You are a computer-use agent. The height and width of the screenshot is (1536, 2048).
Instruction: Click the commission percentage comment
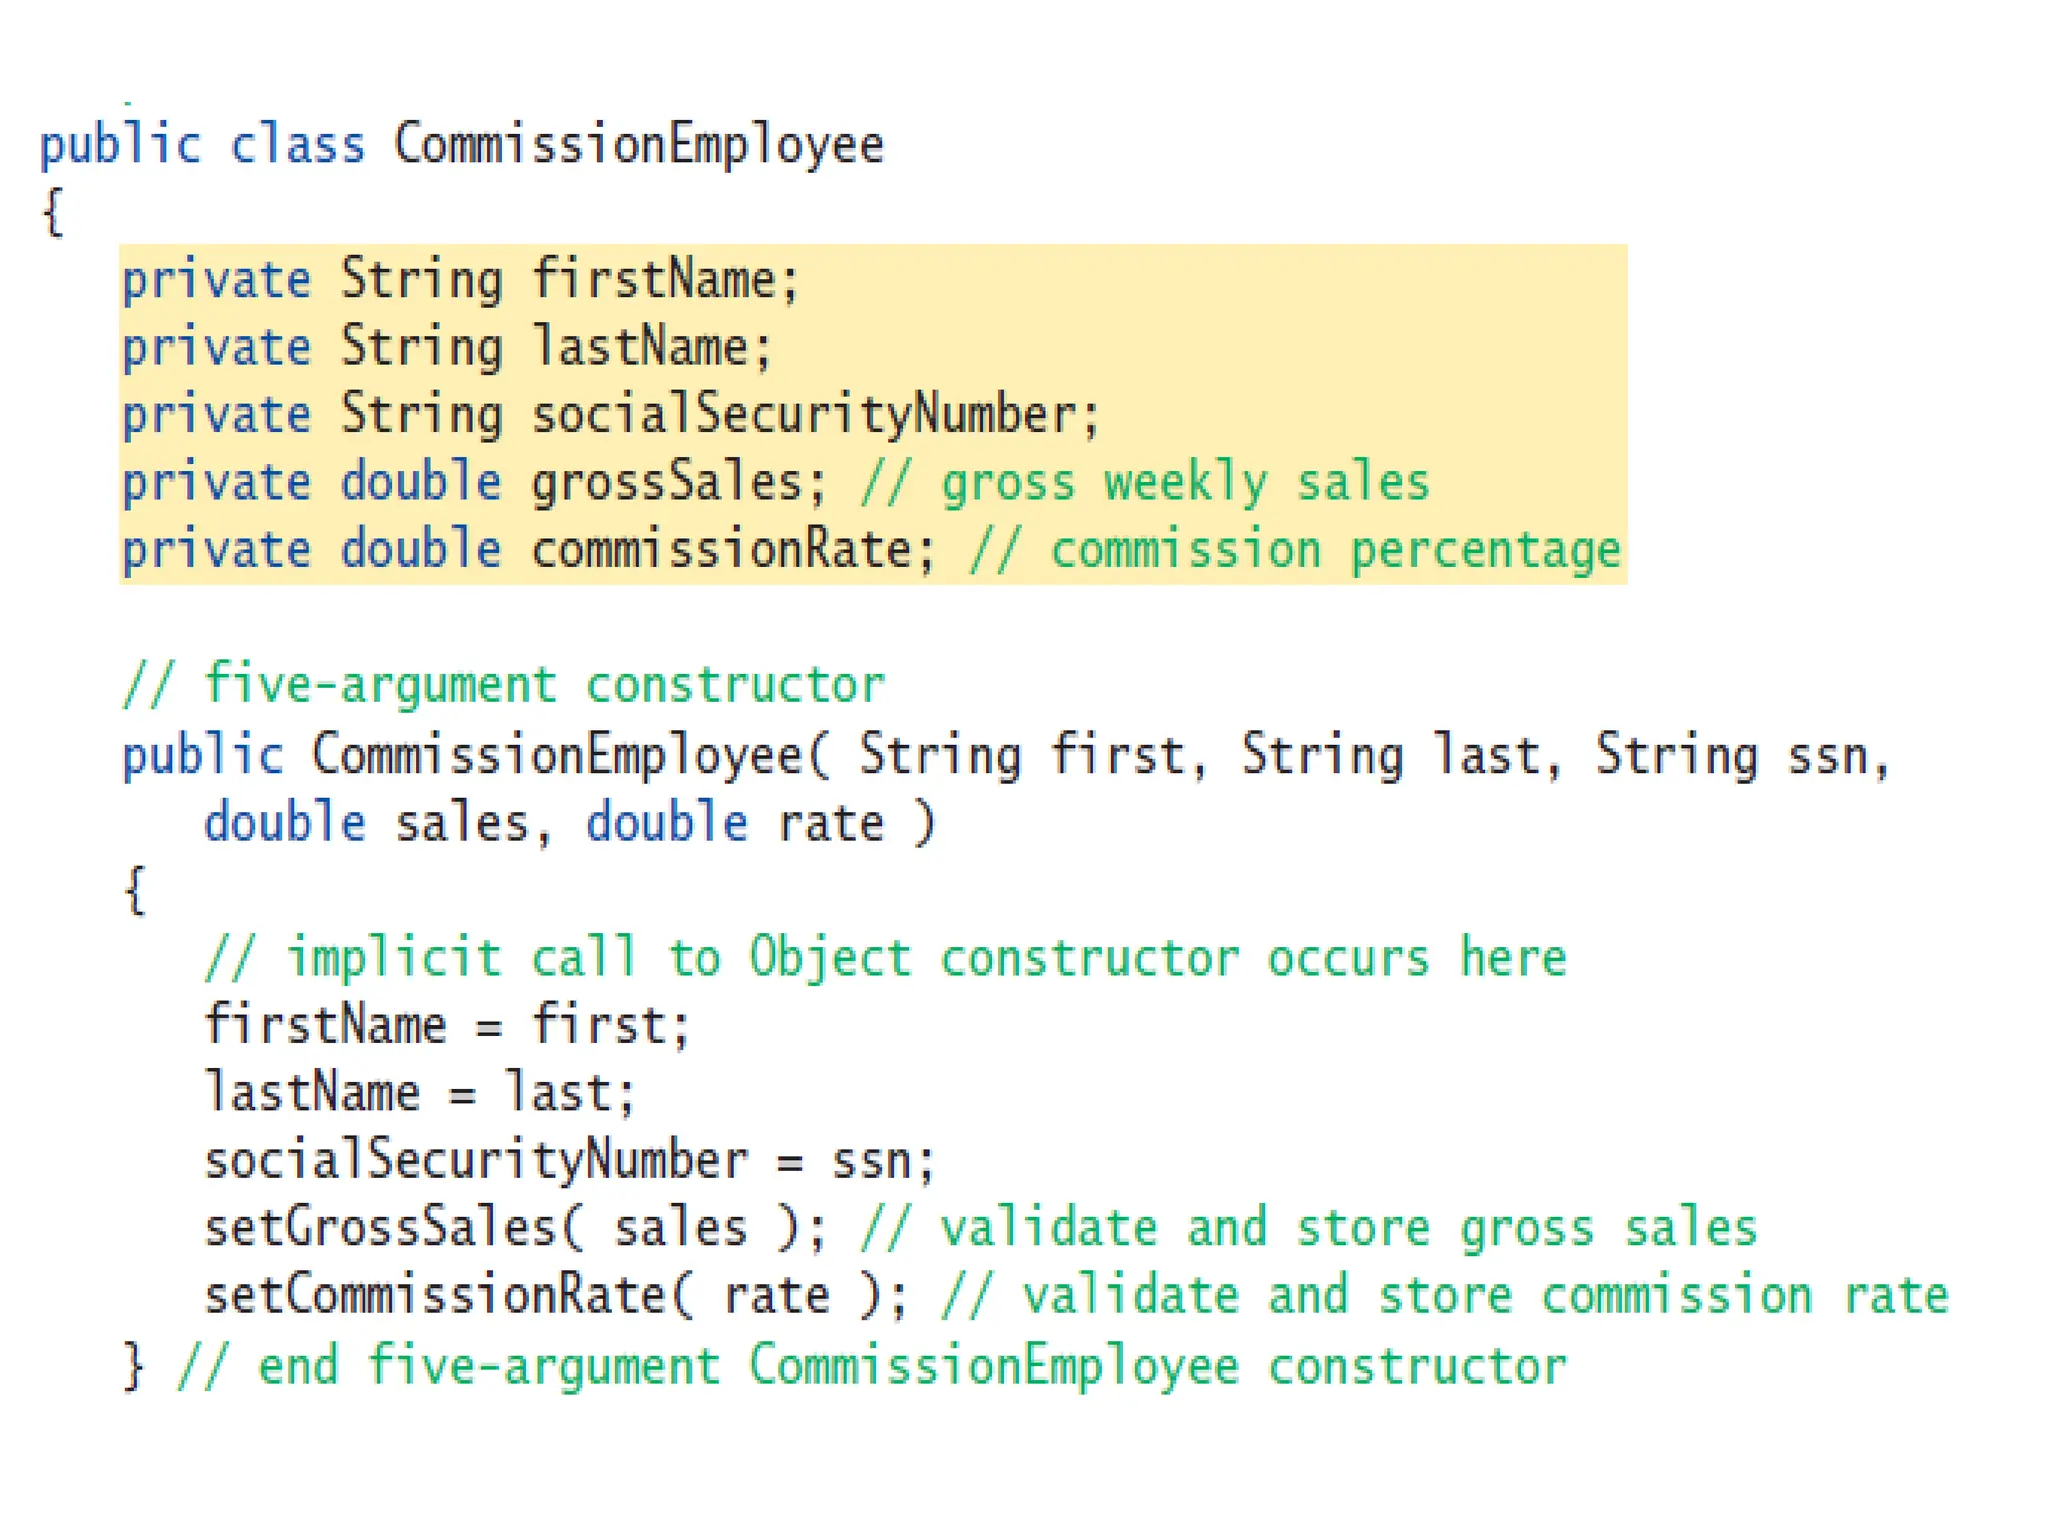click(1295, 551)
